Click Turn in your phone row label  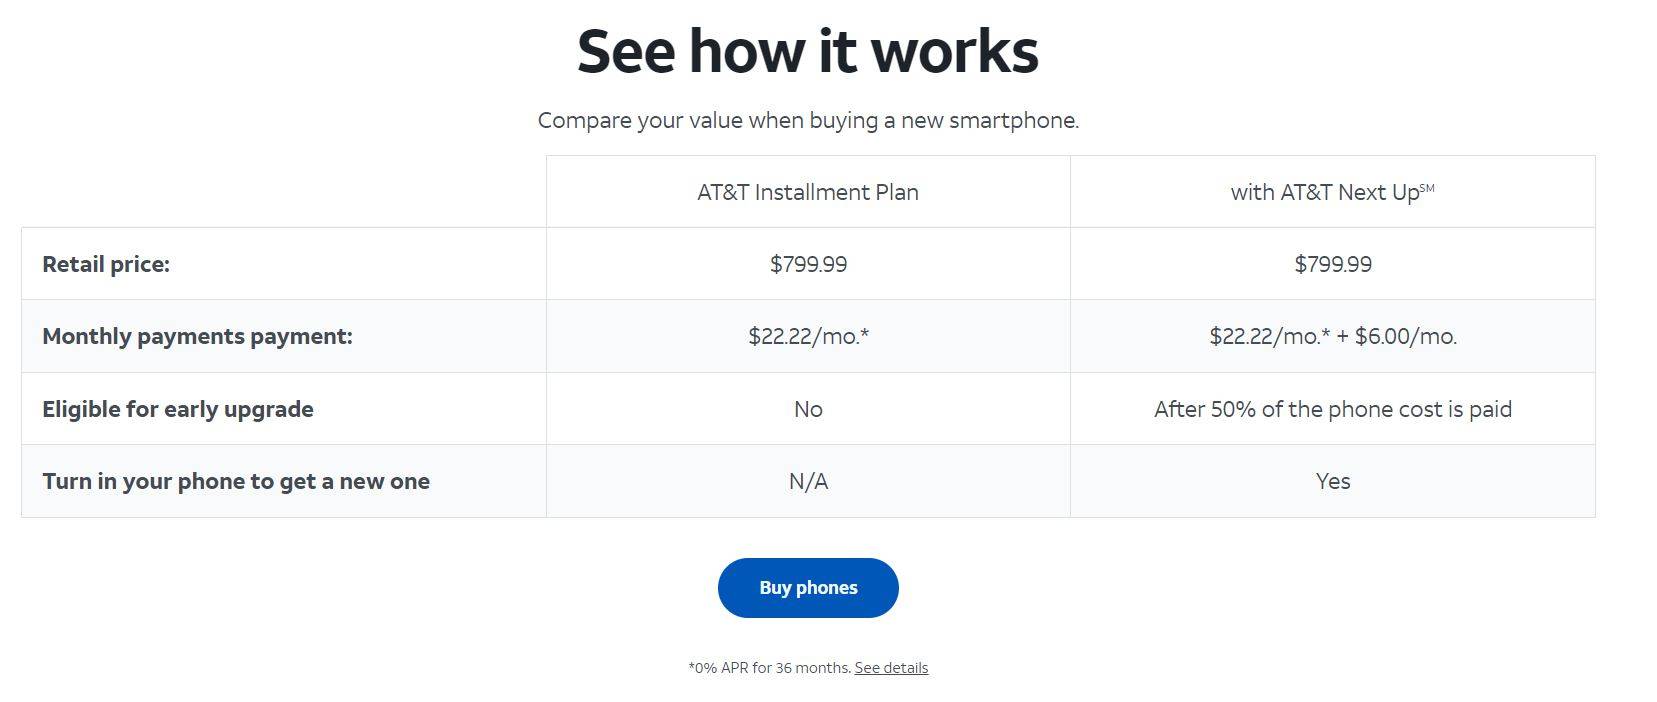pyautogui.click(x=236, y=481)
